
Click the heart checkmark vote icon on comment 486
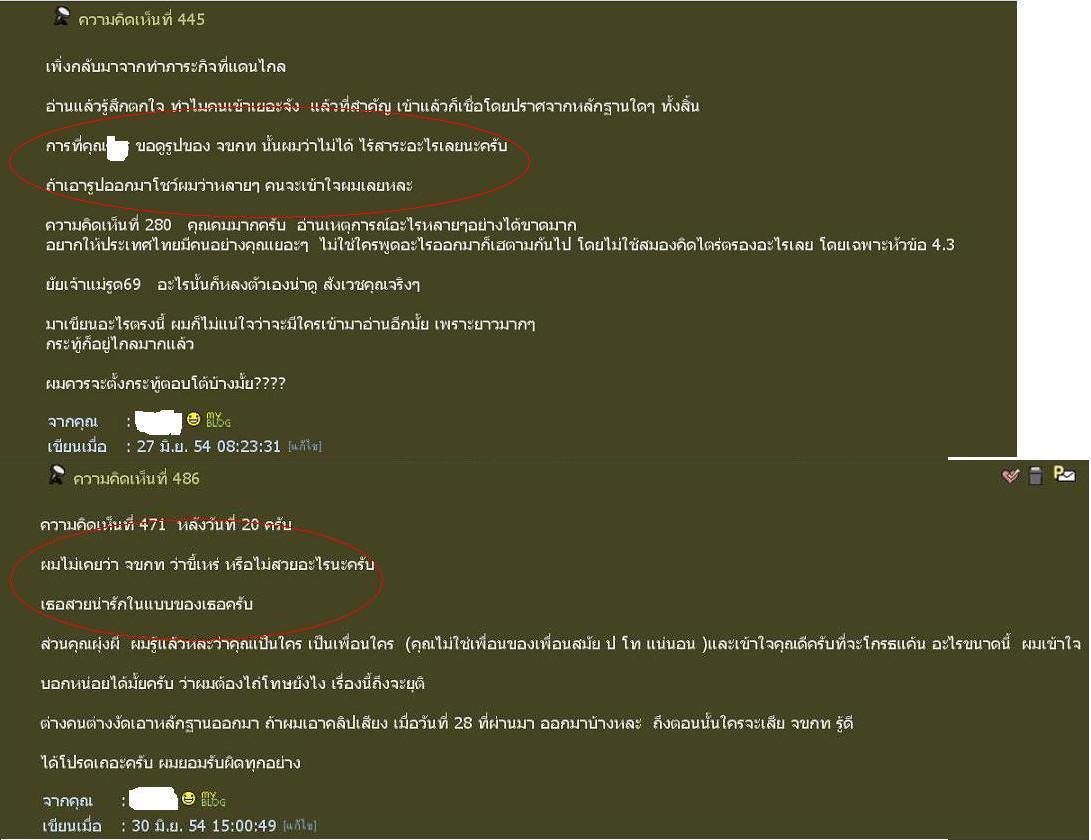tap(1010, 476)
